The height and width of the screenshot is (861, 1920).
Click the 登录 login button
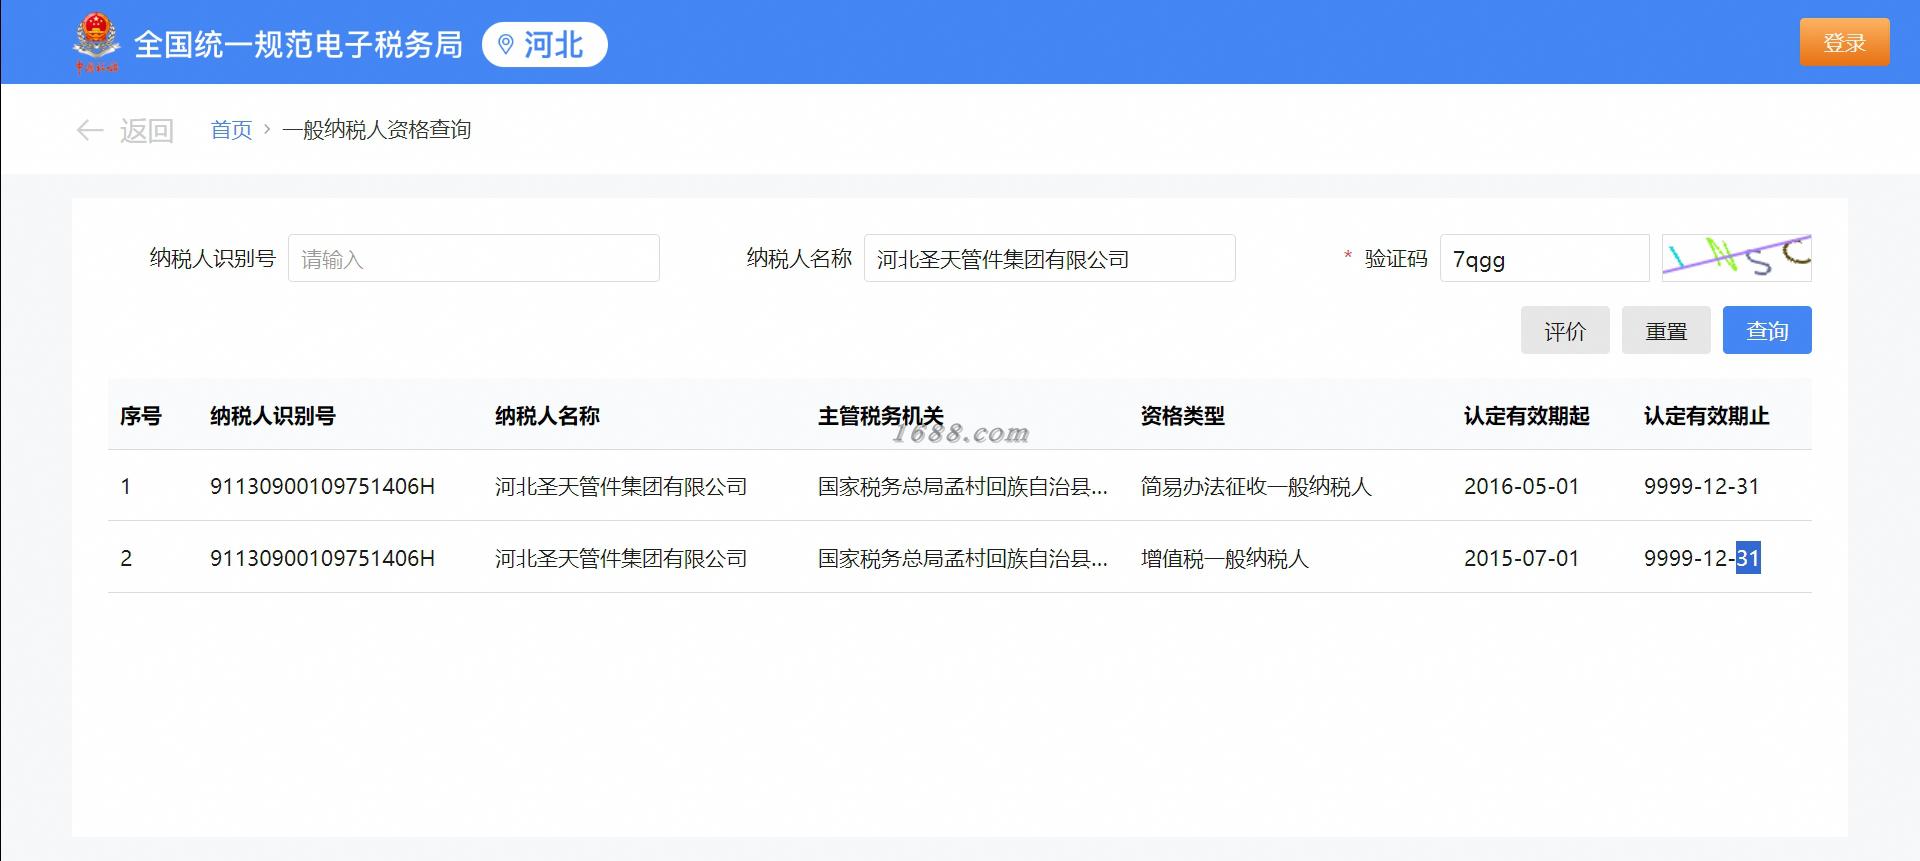pos(1844,42)
